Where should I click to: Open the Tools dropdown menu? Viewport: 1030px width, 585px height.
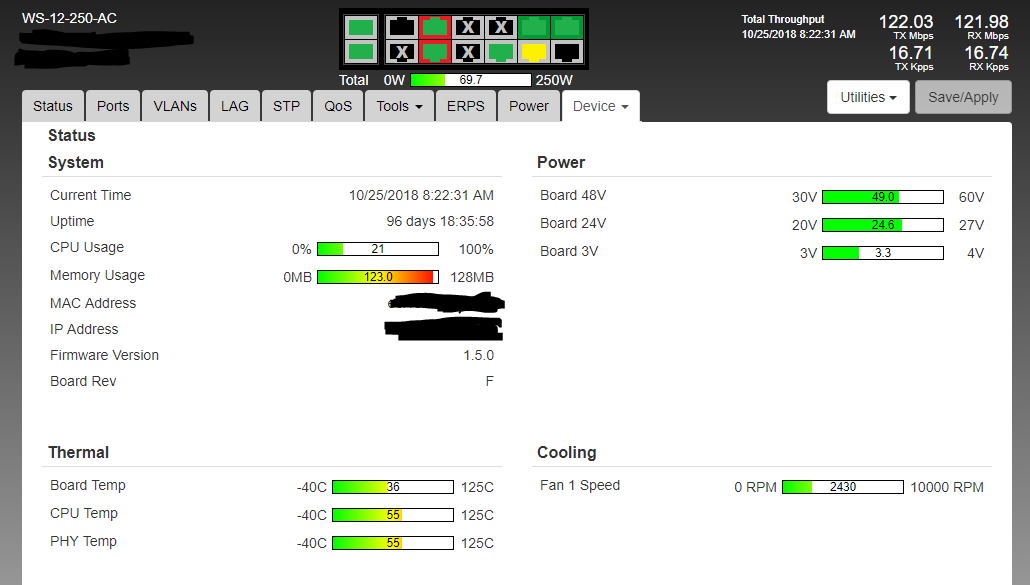399,106
